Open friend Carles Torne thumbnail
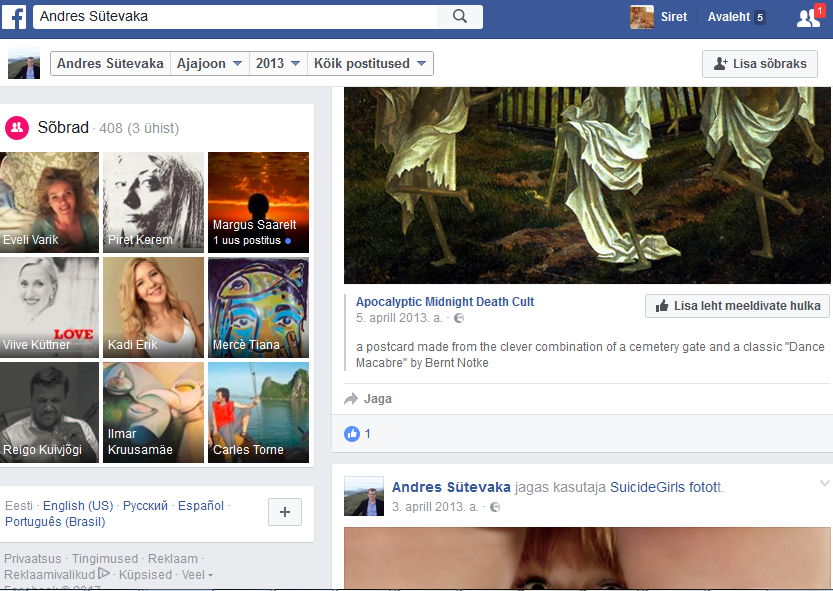Image resolution: width=833 pixels, height=591 pixels. click(258, 412)
